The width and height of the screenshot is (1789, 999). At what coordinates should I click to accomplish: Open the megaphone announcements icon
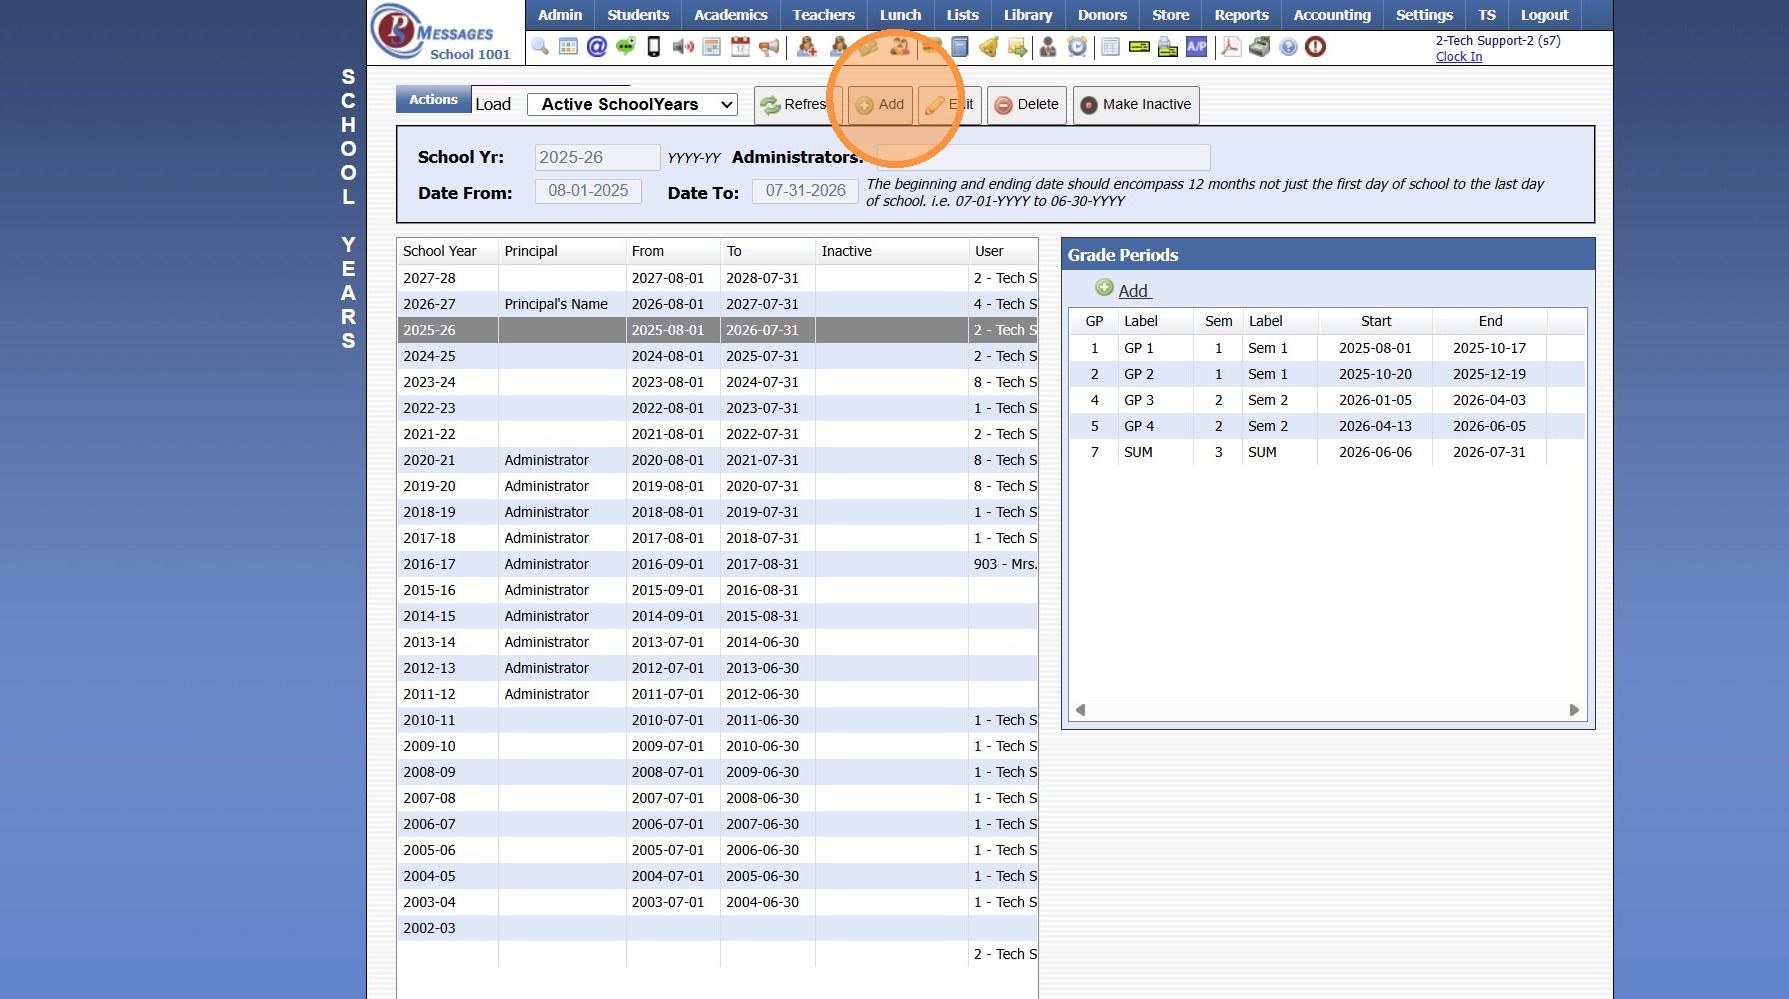point(769,47)
